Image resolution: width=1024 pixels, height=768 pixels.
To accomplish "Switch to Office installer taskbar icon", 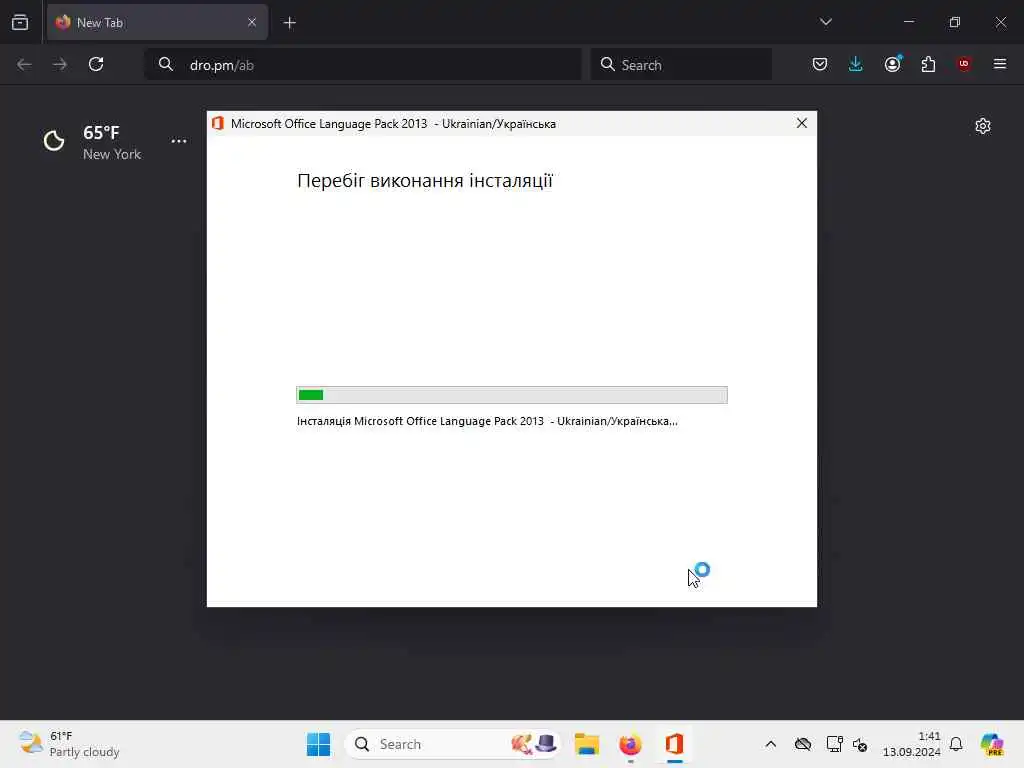I will (674, 744).
